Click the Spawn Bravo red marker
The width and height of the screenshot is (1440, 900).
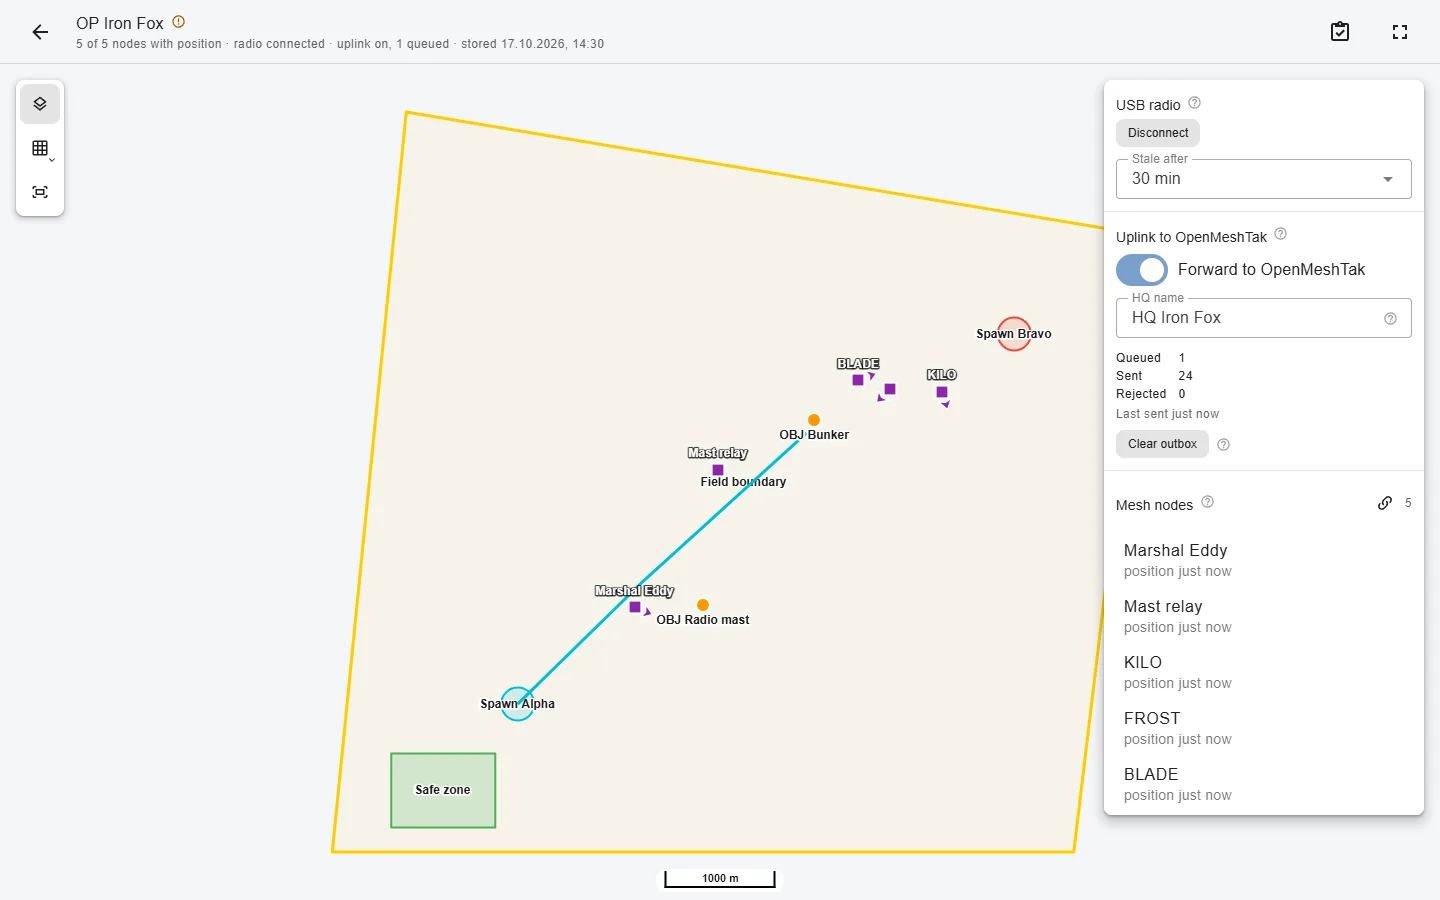click(x=1015, y=334)
